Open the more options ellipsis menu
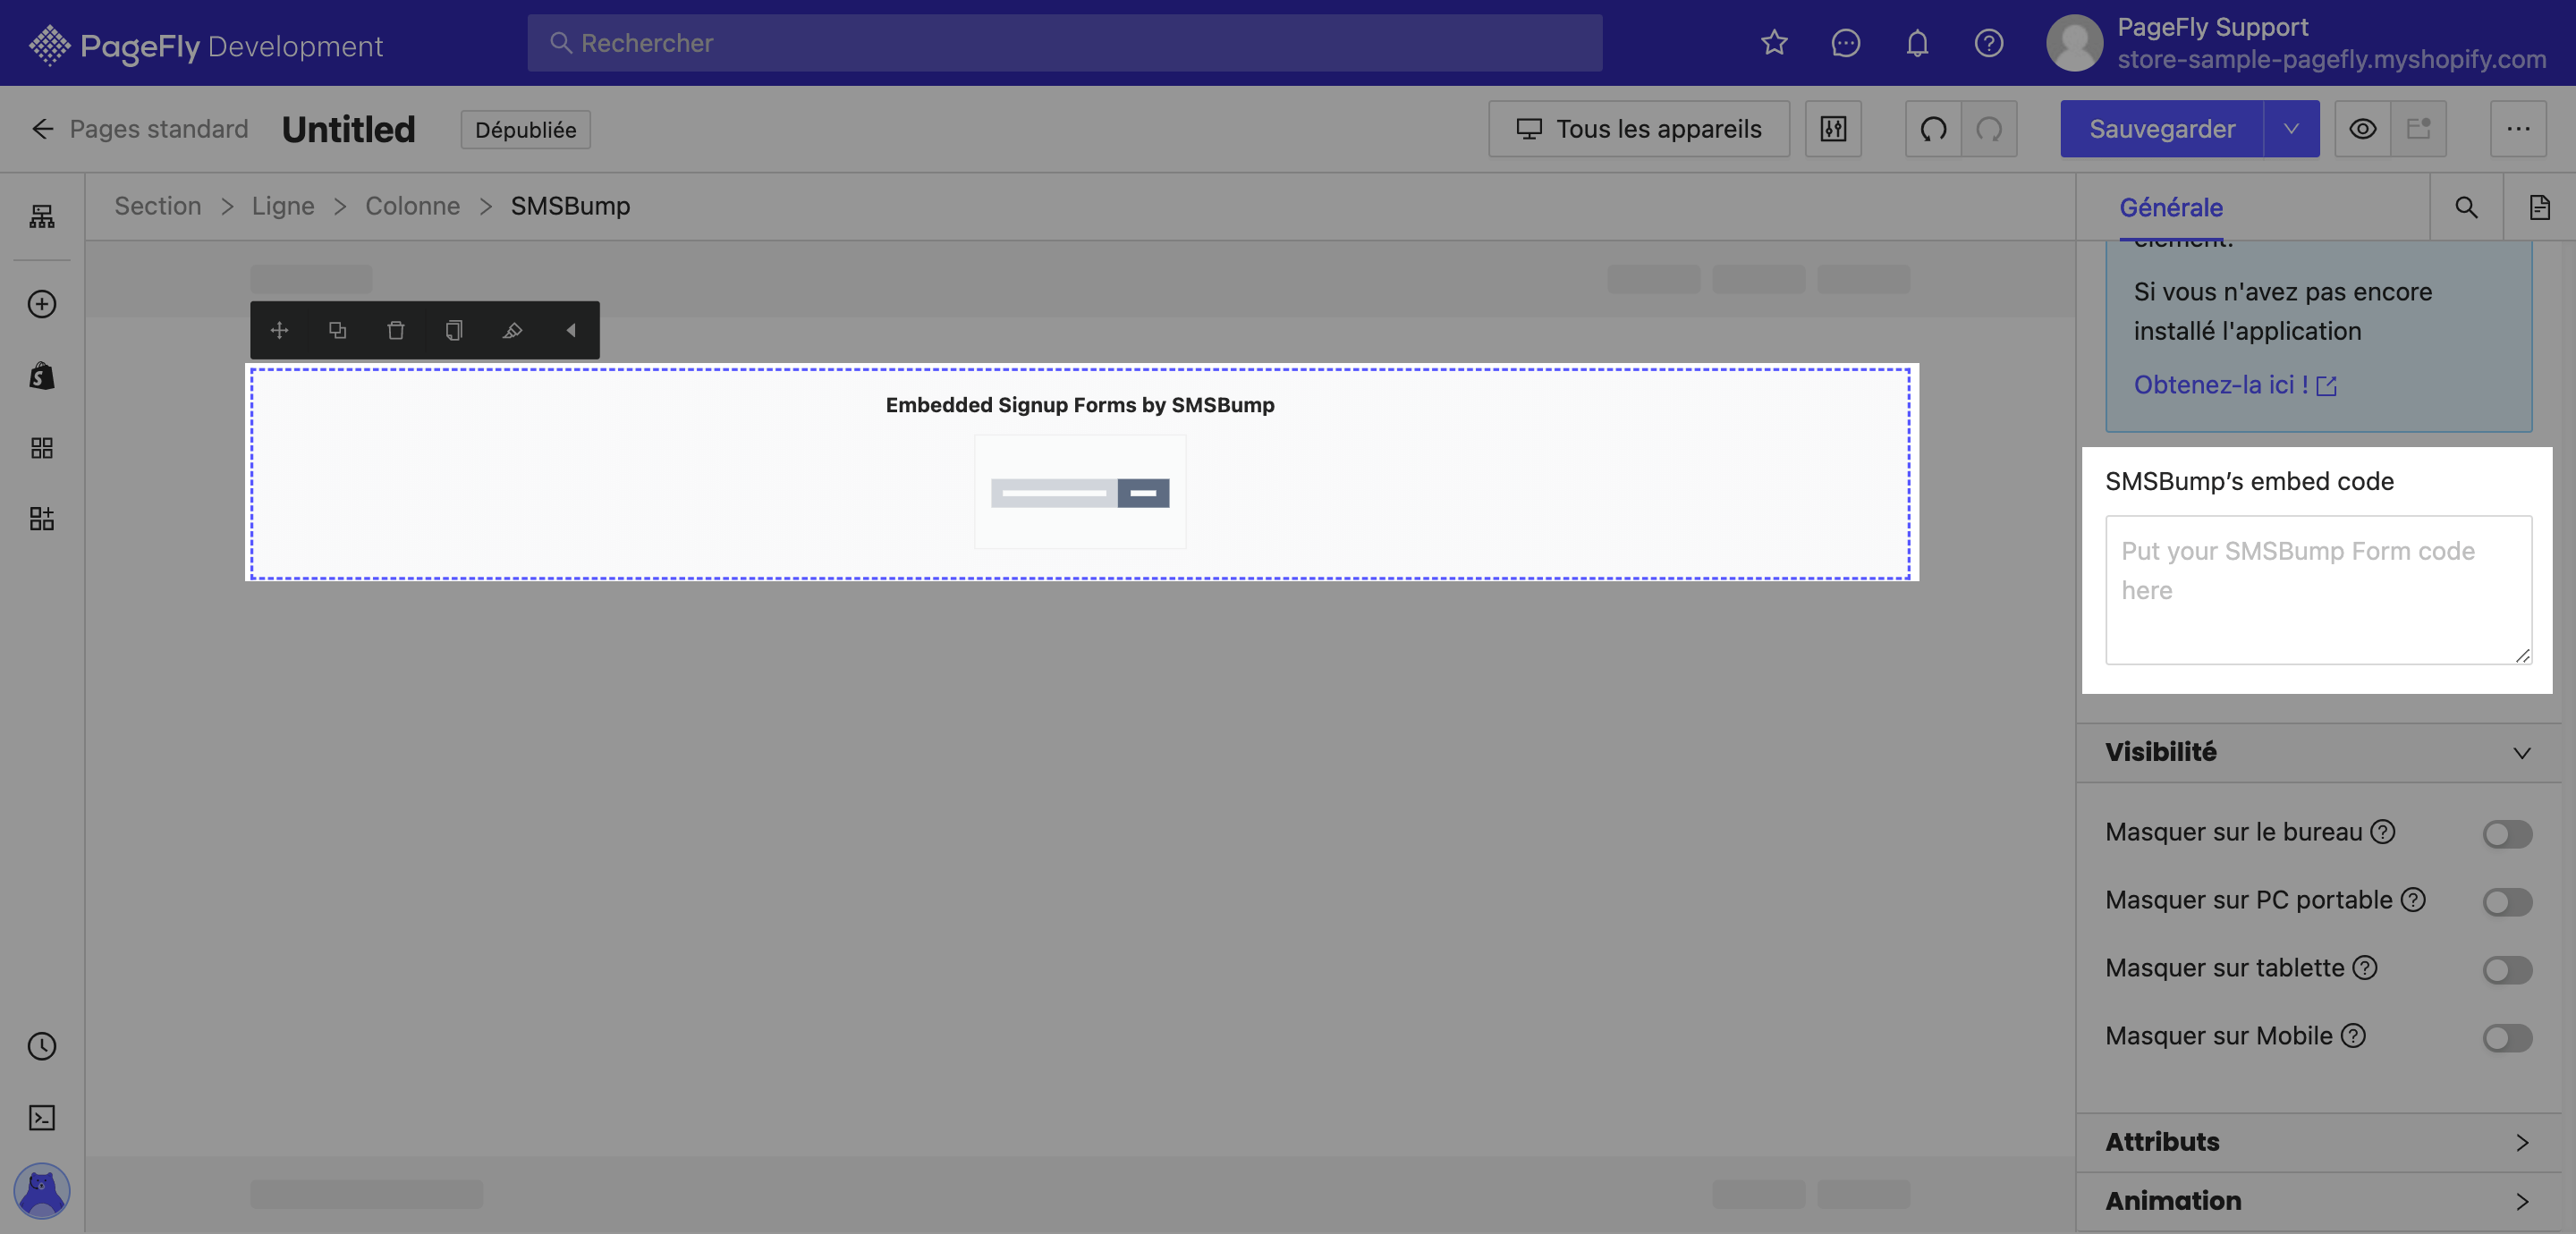2576x1234 pixels. 2518,128
